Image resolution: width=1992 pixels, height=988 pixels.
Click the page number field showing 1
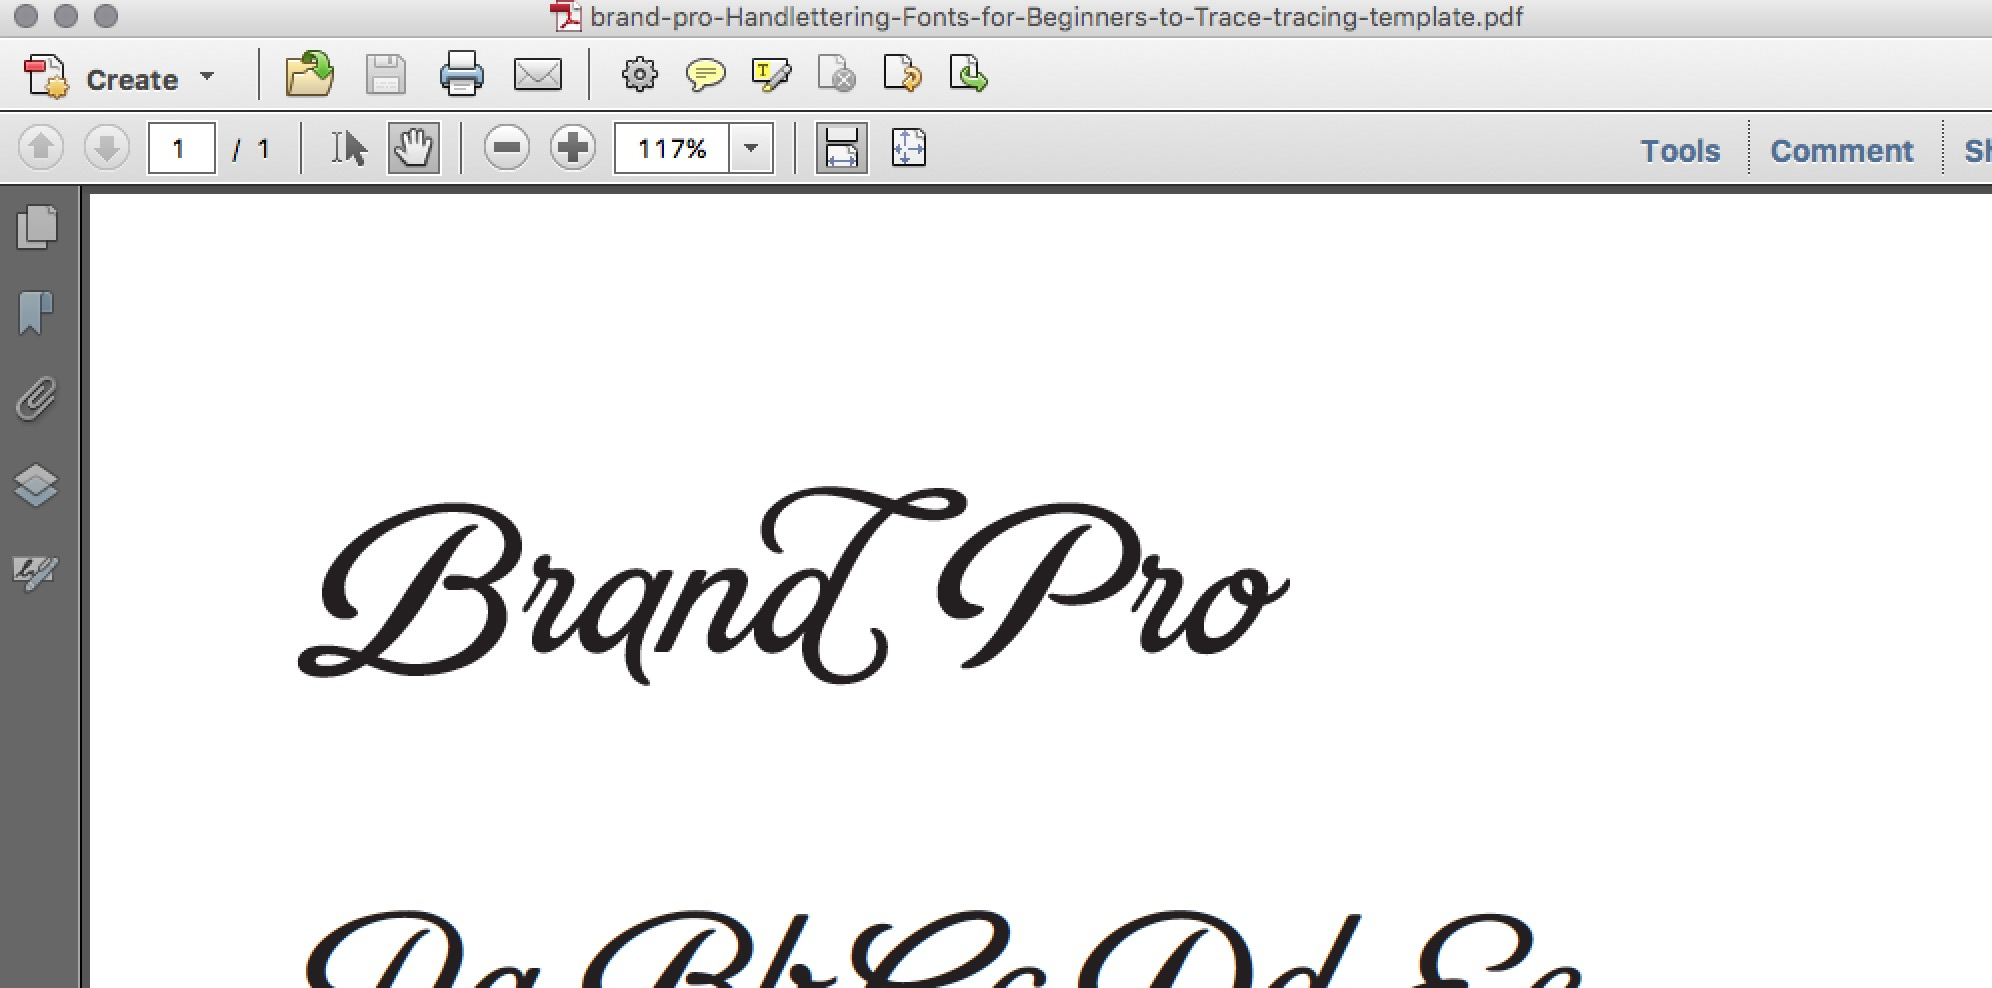point(182,149)
